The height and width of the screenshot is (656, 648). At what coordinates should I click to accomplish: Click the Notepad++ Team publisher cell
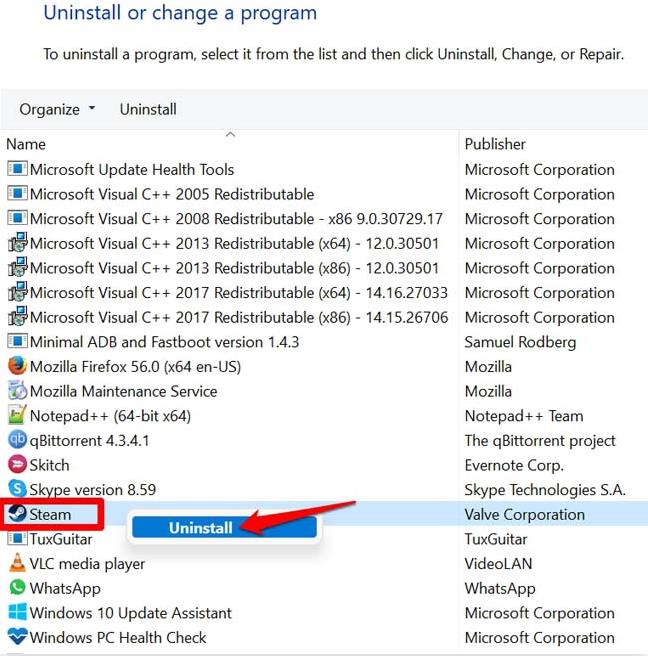point(524,416)
